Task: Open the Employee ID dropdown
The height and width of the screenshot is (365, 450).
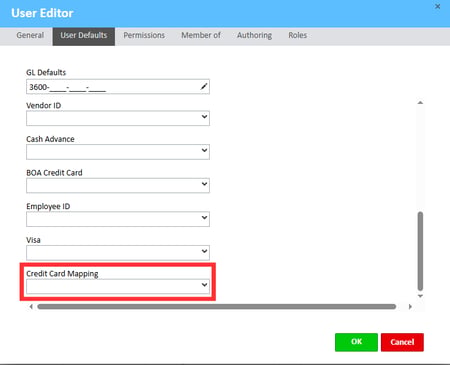Action: coord(118,219)
